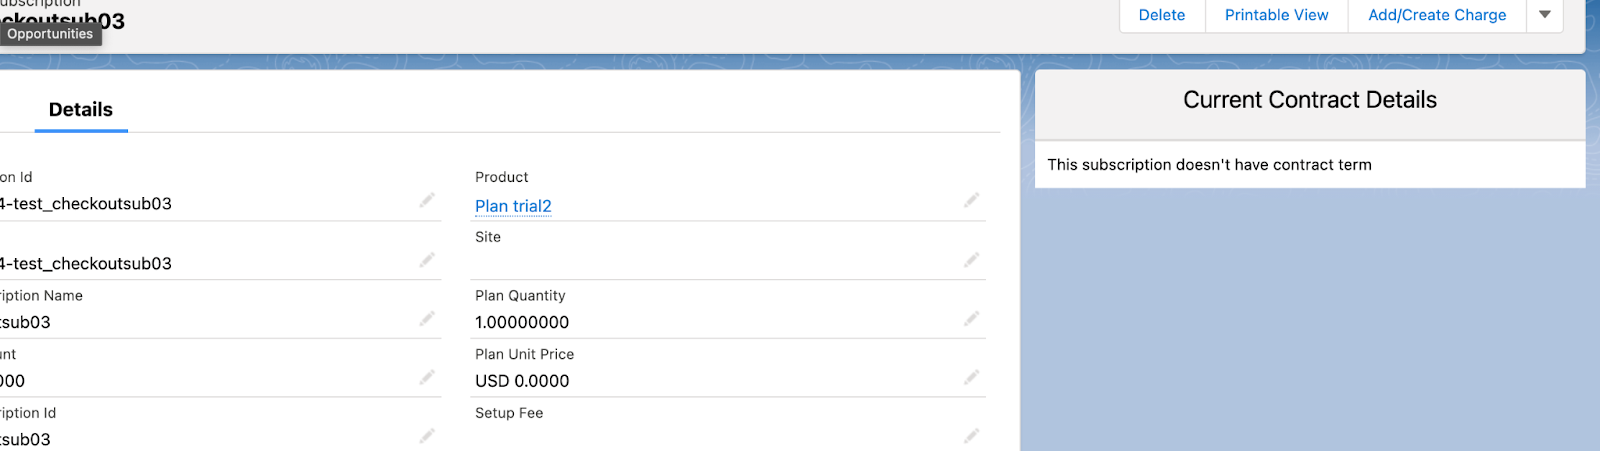Edit the Subscription Id field pencil at bottom
This screenshot has width=1600, height=451.
[x=427, y=436]
